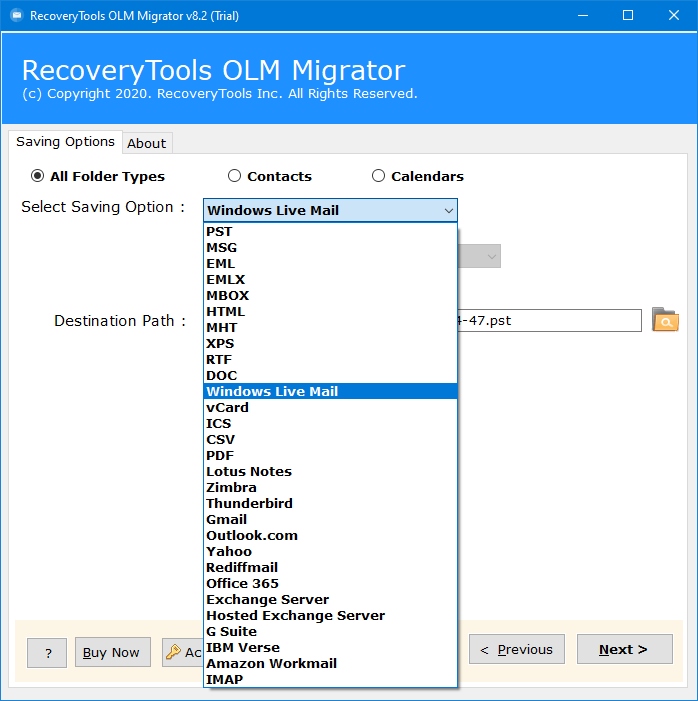
Task: Select highlighted Windows Live Mail list entry
Action: click(330, 392)
